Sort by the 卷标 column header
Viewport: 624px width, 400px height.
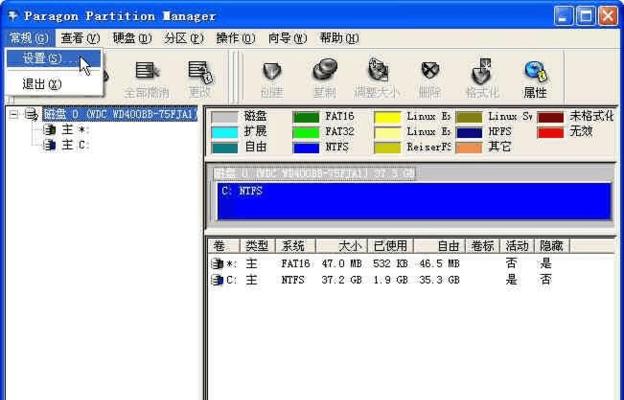pyautogui.click(x=483, y=246)
